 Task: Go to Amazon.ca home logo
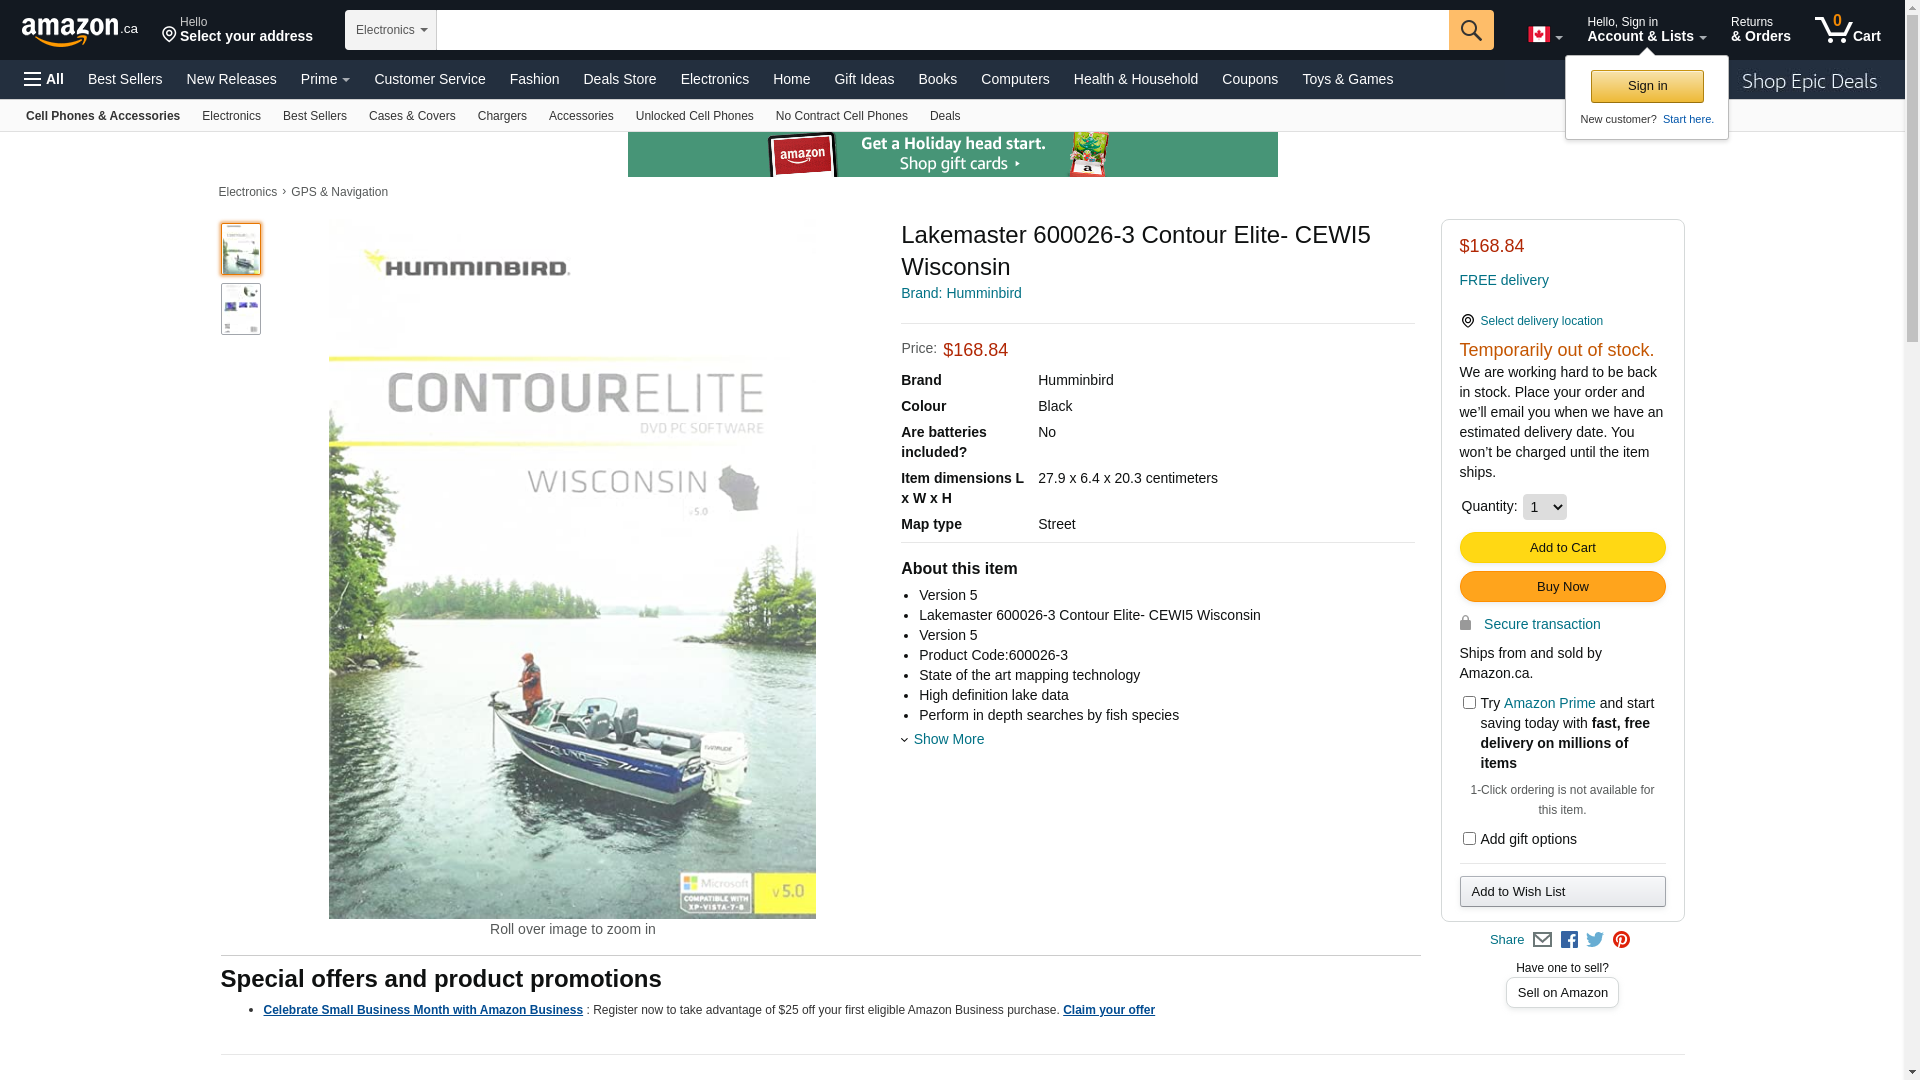coord(80,30)
